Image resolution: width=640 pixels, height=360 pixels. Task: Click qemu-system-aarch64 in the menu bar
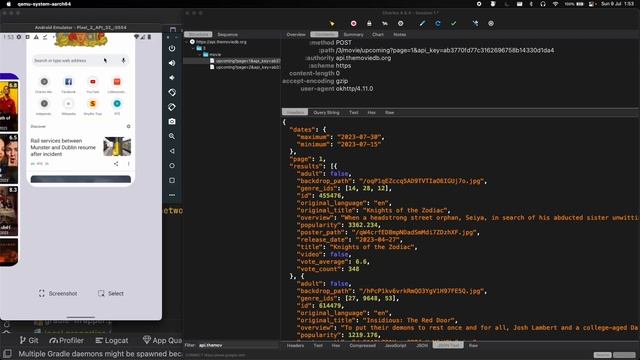tap(44, 4)
